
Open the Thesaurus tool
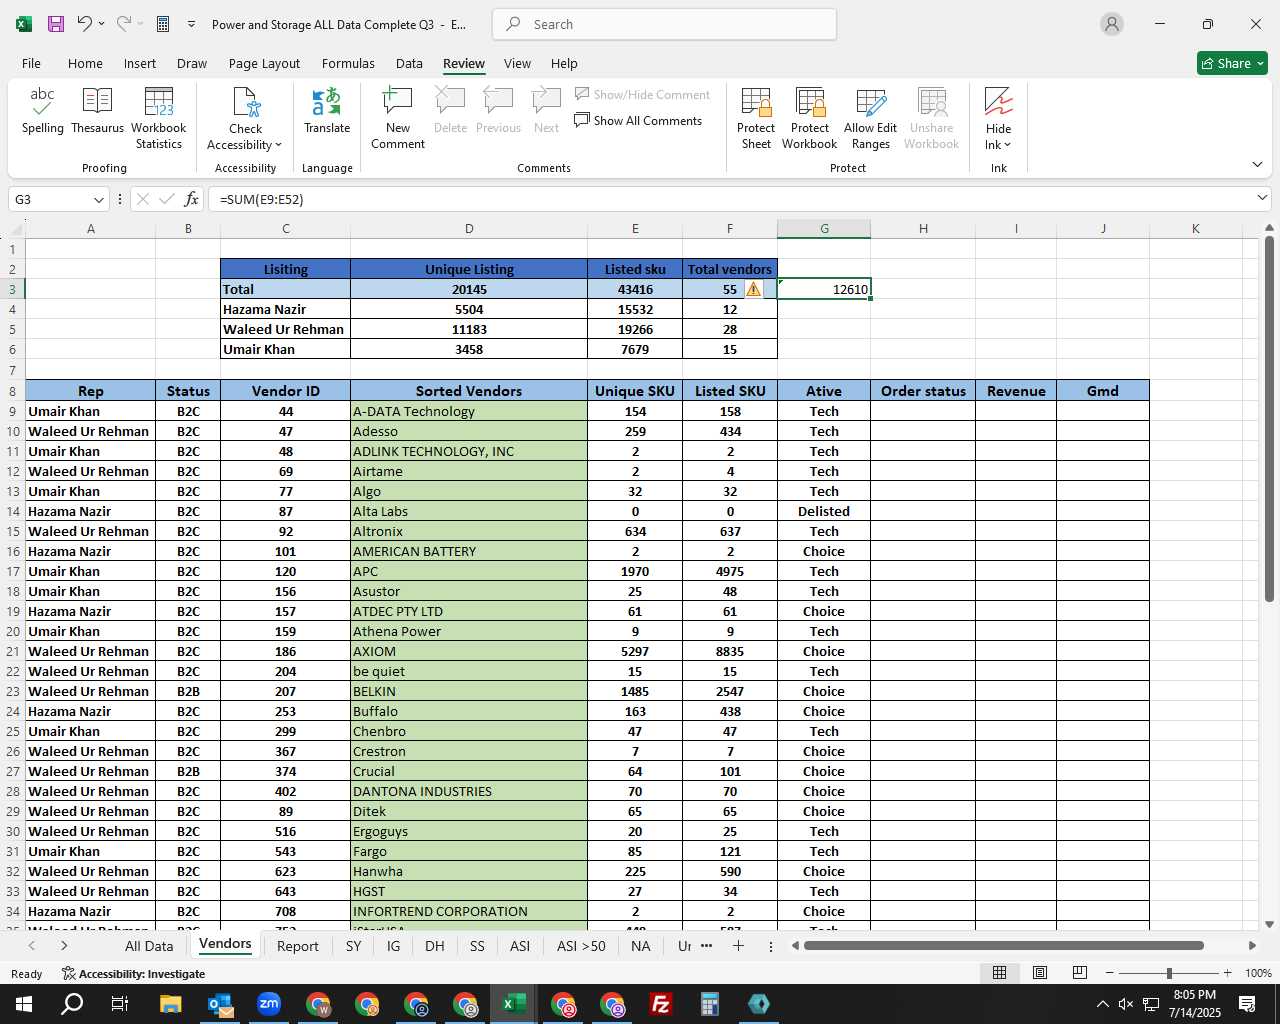click(98, 111)
